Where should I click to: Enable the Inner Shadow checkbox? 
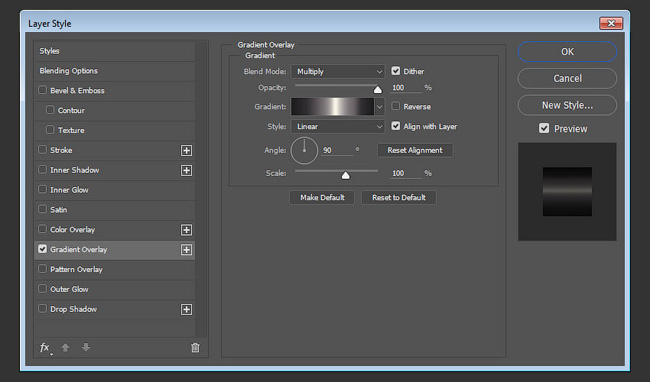point(42,169)
